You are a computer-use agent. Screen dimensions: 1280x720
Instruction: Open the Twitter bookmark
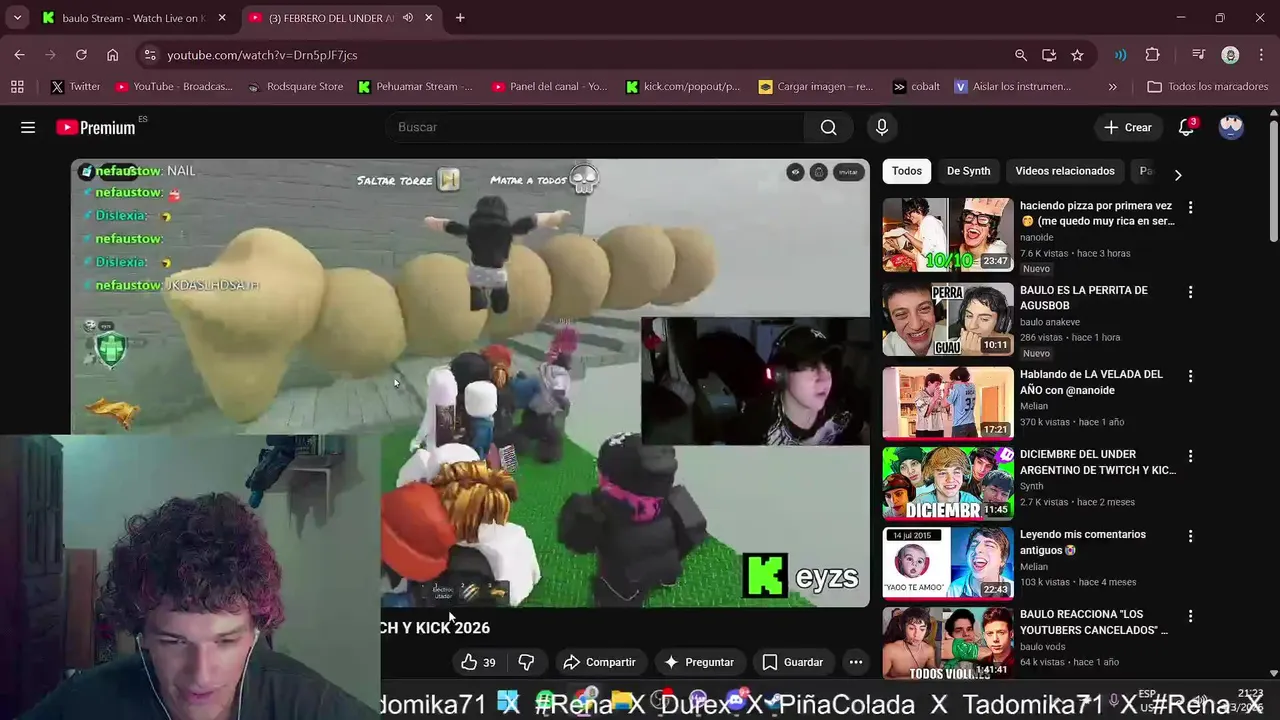[x=76, y=87]
